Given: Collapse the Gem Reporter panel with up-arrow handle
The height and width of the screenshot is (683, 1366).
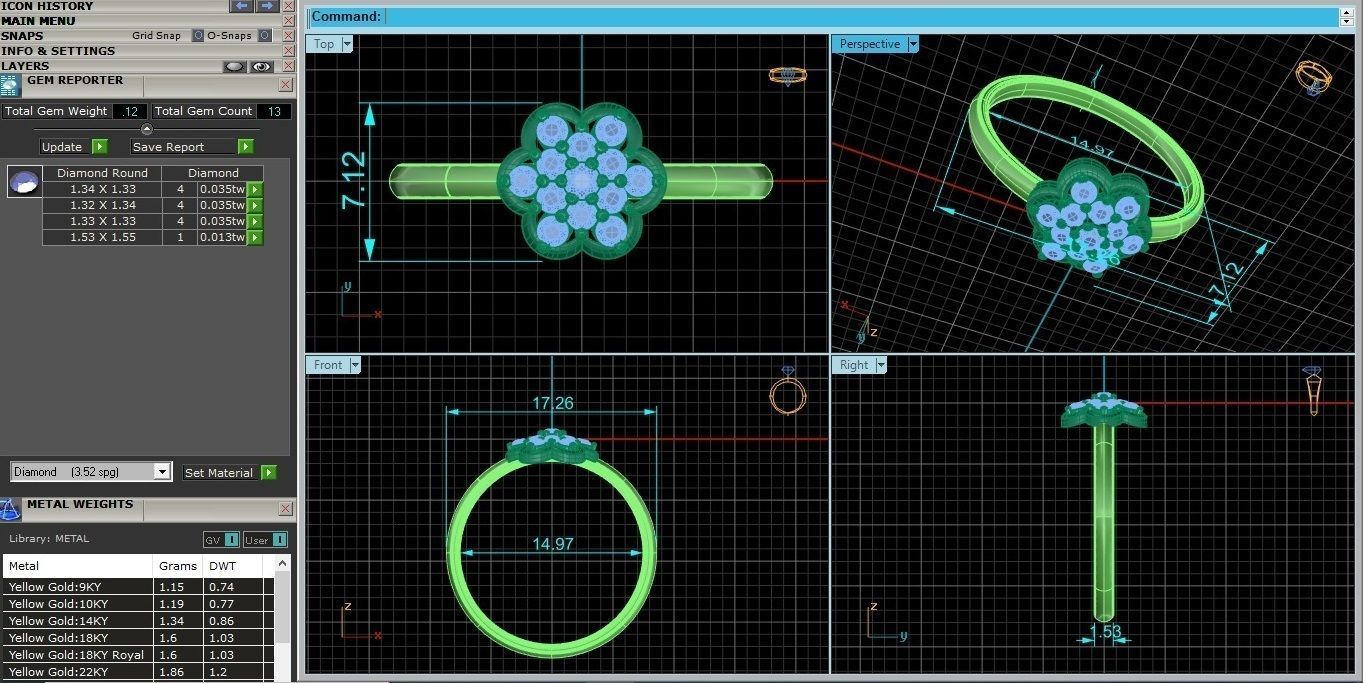Looking at the screenshot, I should [147, 129].
